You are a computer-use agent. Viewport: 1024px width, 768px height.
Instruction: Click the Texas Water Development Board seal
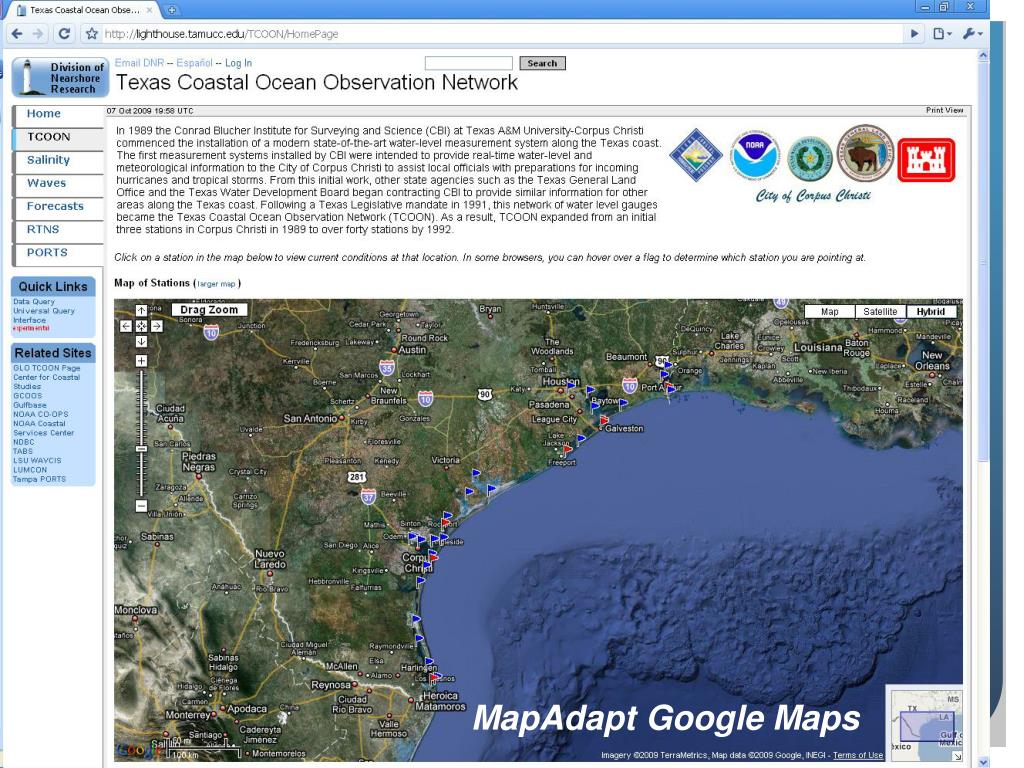pos(810,159)
